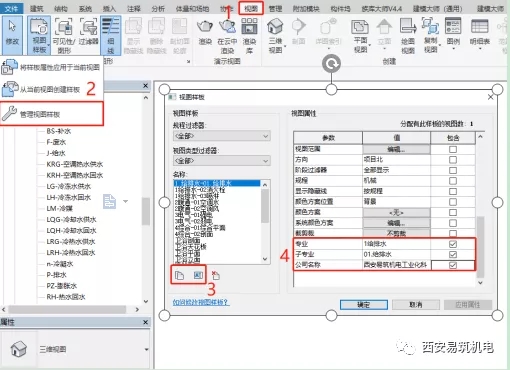Click the 确定 OK button
The width and height of the screenshot is (510, 370).
[x=364, y=304]
